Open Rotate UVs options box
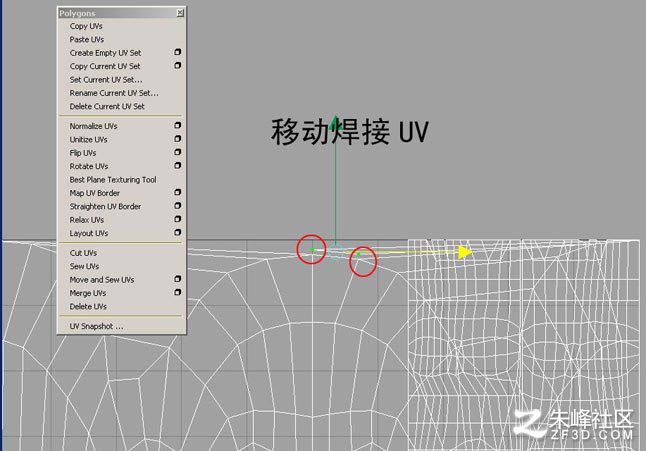This screenshot has height=451, width=646. pos(178,166)
